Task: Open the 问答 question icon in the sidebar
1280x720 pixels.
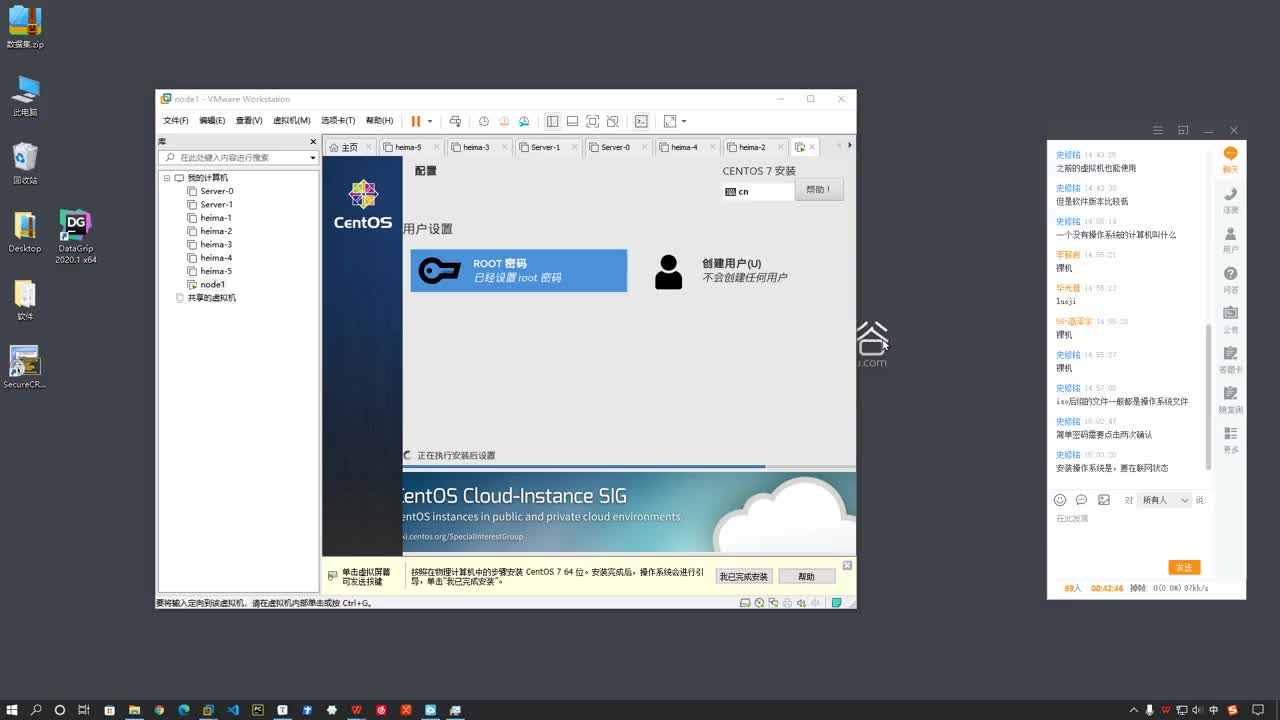Action: click(1231, 280)
